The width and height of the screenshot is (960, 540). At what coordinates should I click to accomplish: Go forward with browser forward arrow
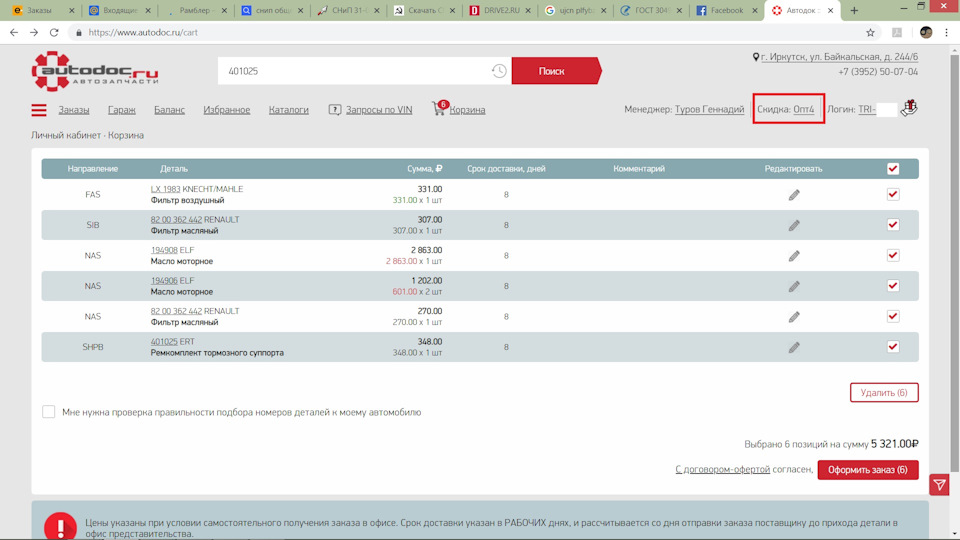[34, 32]
